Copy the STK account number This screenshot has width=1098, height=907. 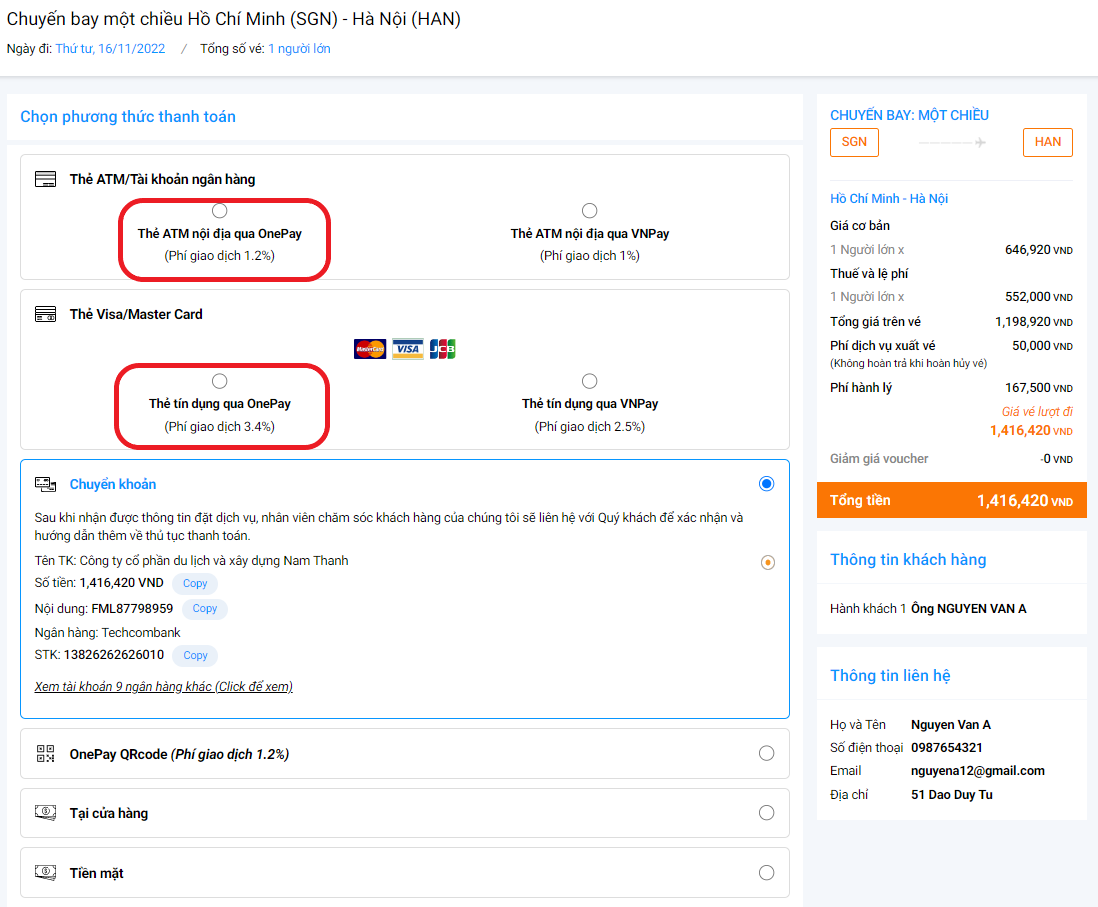195,656
